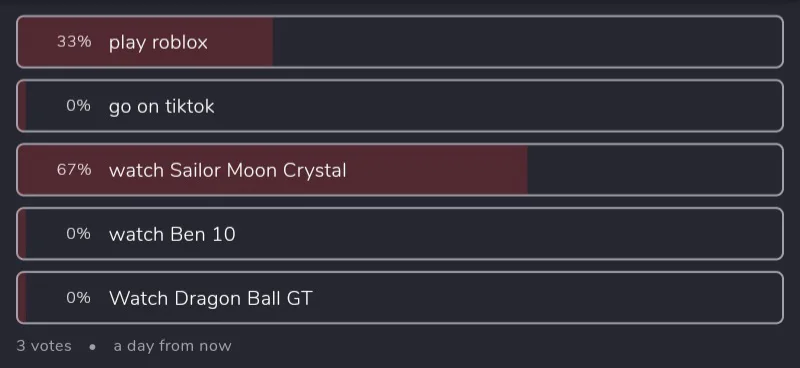Select the go on tiktok poll option
This screenshot has width=800, height=368.
point(400,106)
